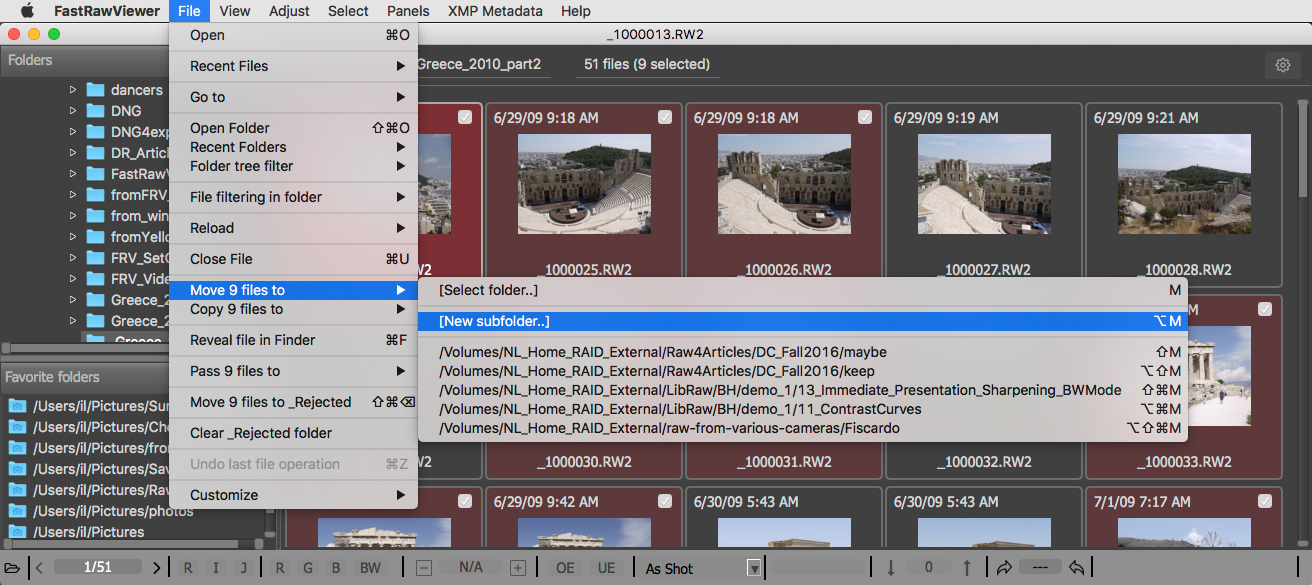This screenshot has height=585, width=1312.
Task: Decrease rating with the down arrow
Action: pos(890,568)
